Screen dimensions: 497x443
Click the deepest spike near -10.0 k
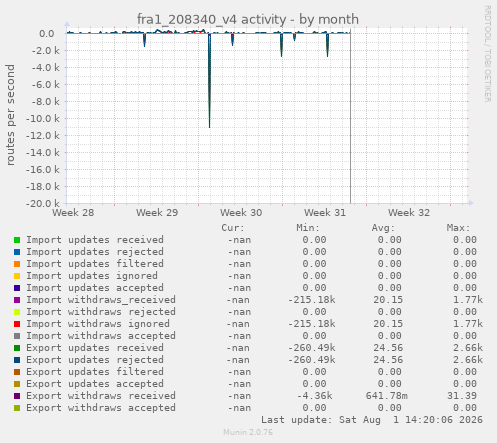[209, 123]
